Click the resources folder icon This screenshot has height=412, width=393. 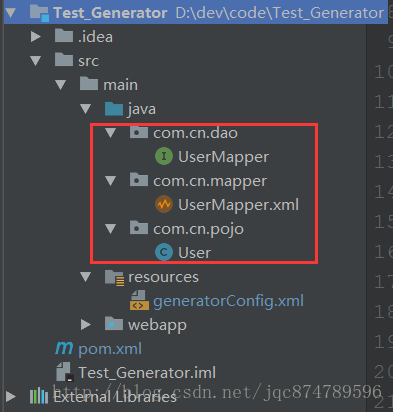tap(114, 277)
